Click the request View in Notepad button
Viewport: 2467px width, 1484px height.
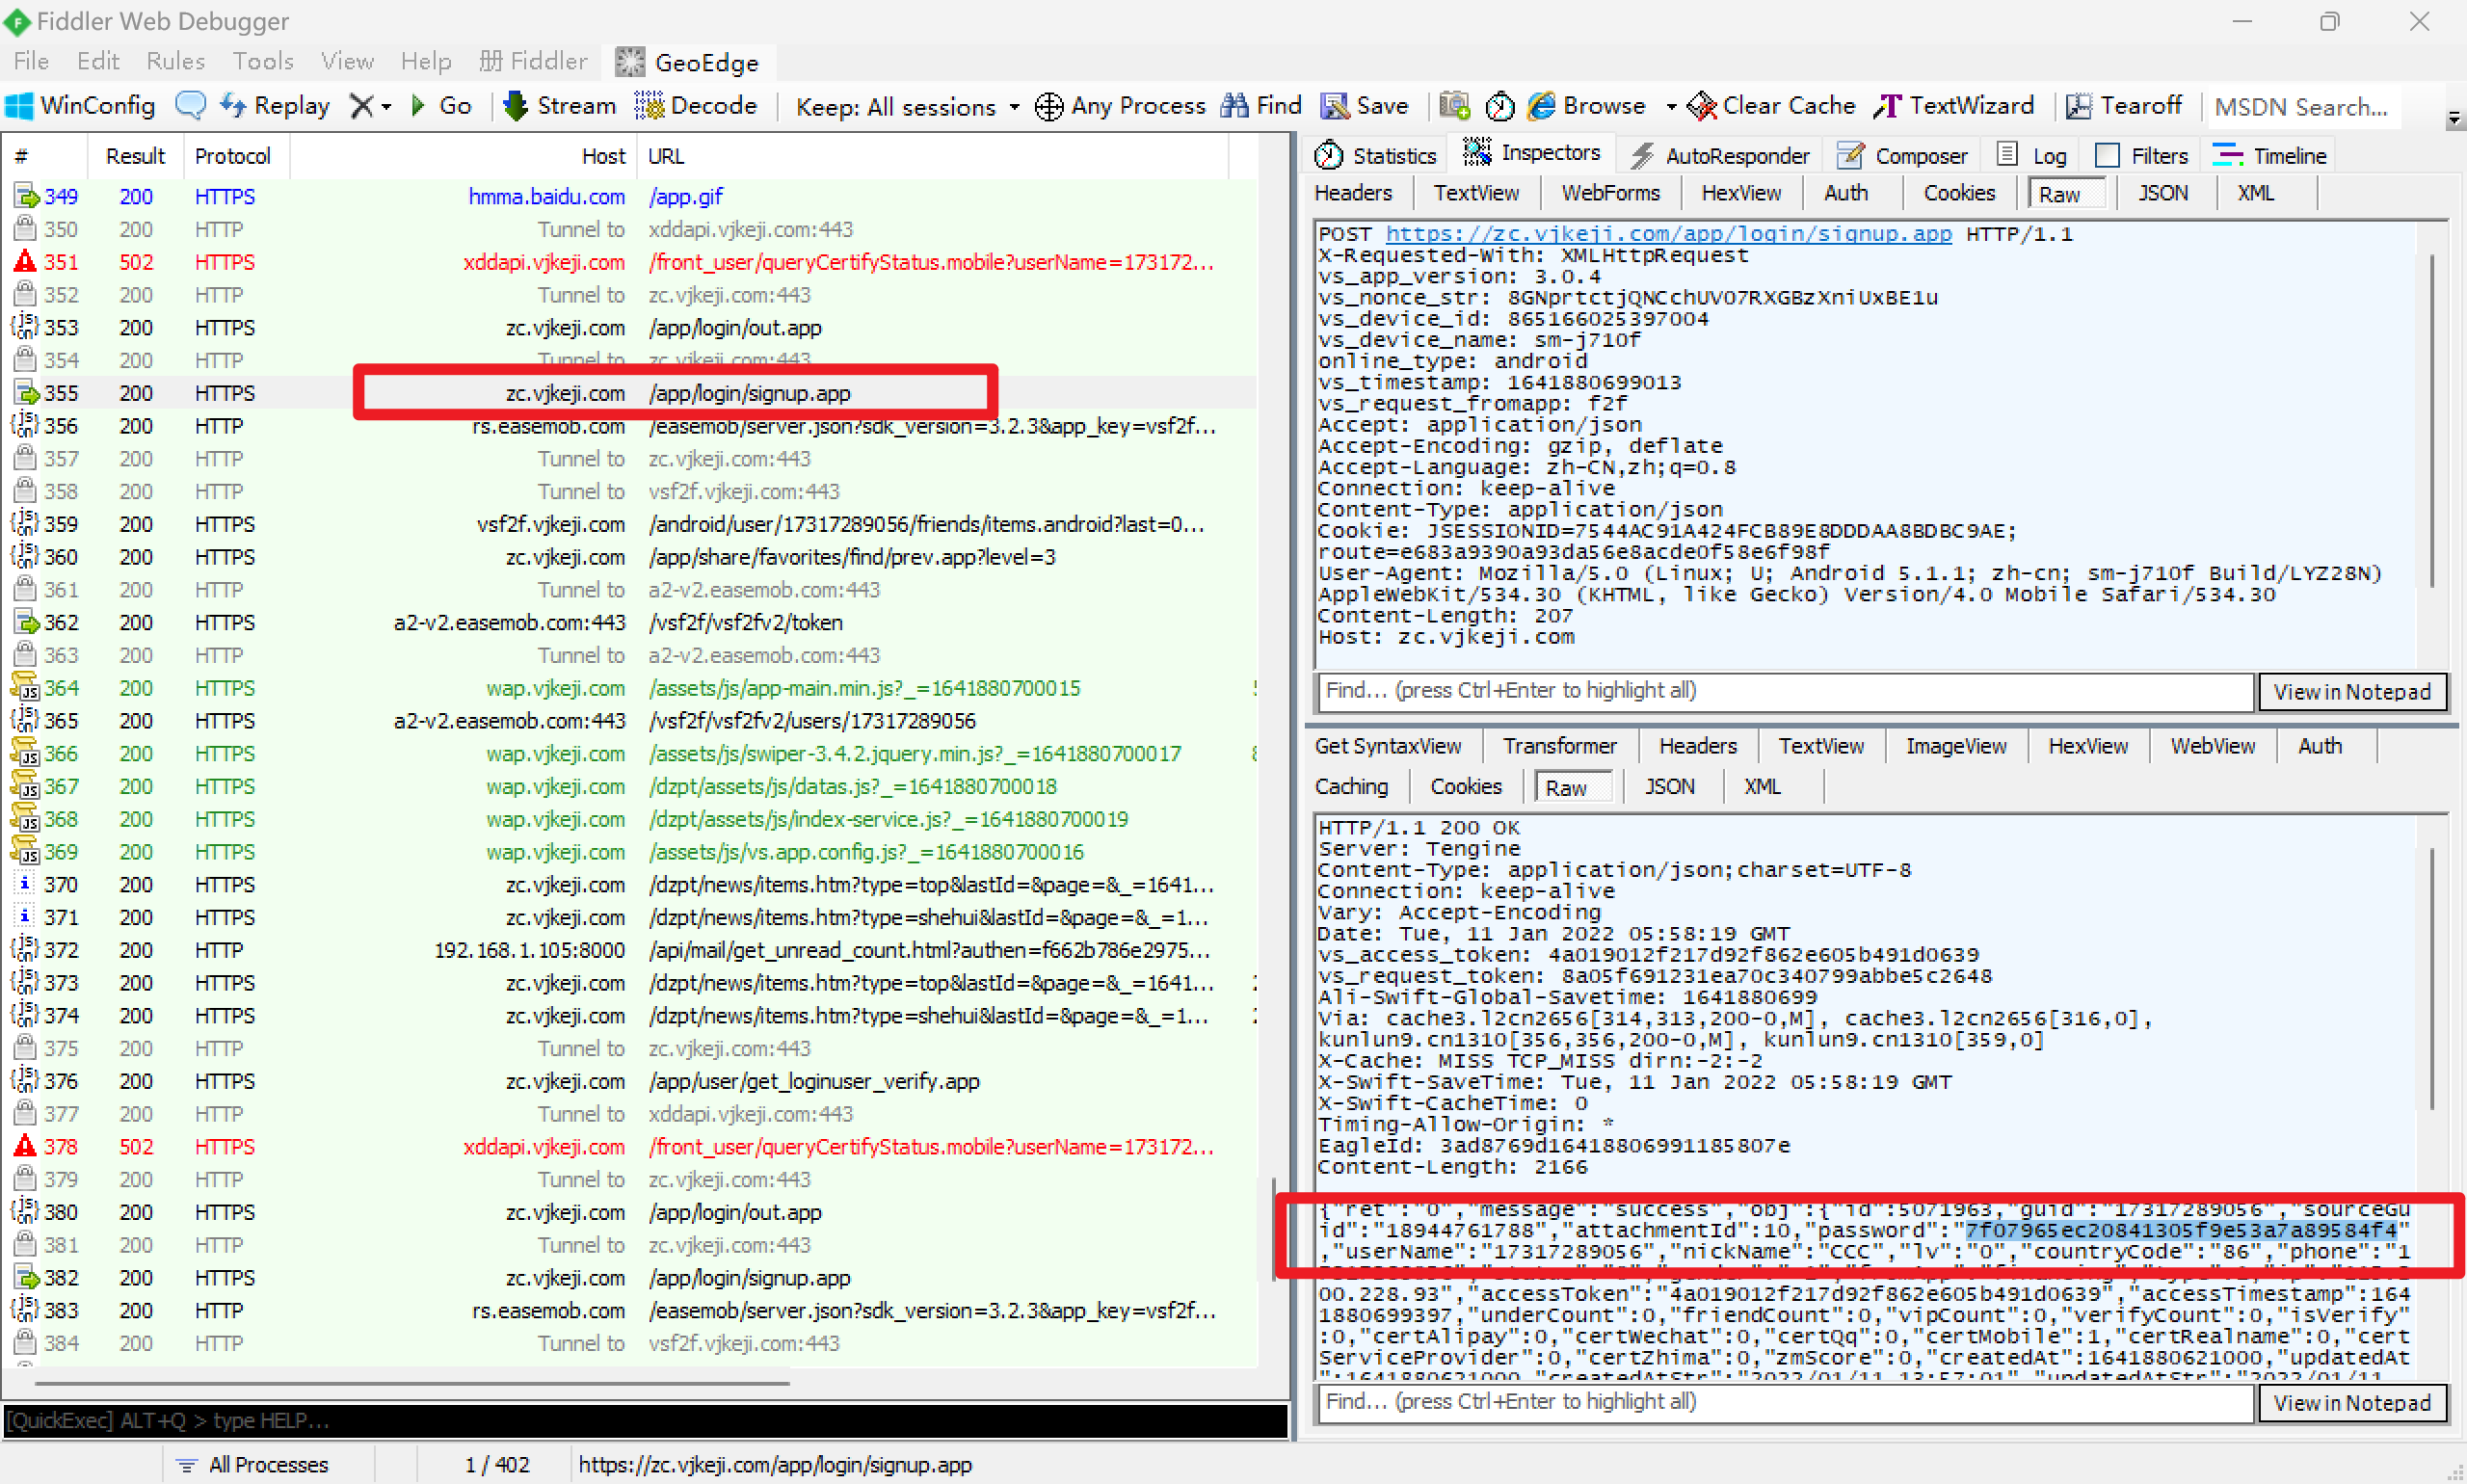pos(2351,692)
